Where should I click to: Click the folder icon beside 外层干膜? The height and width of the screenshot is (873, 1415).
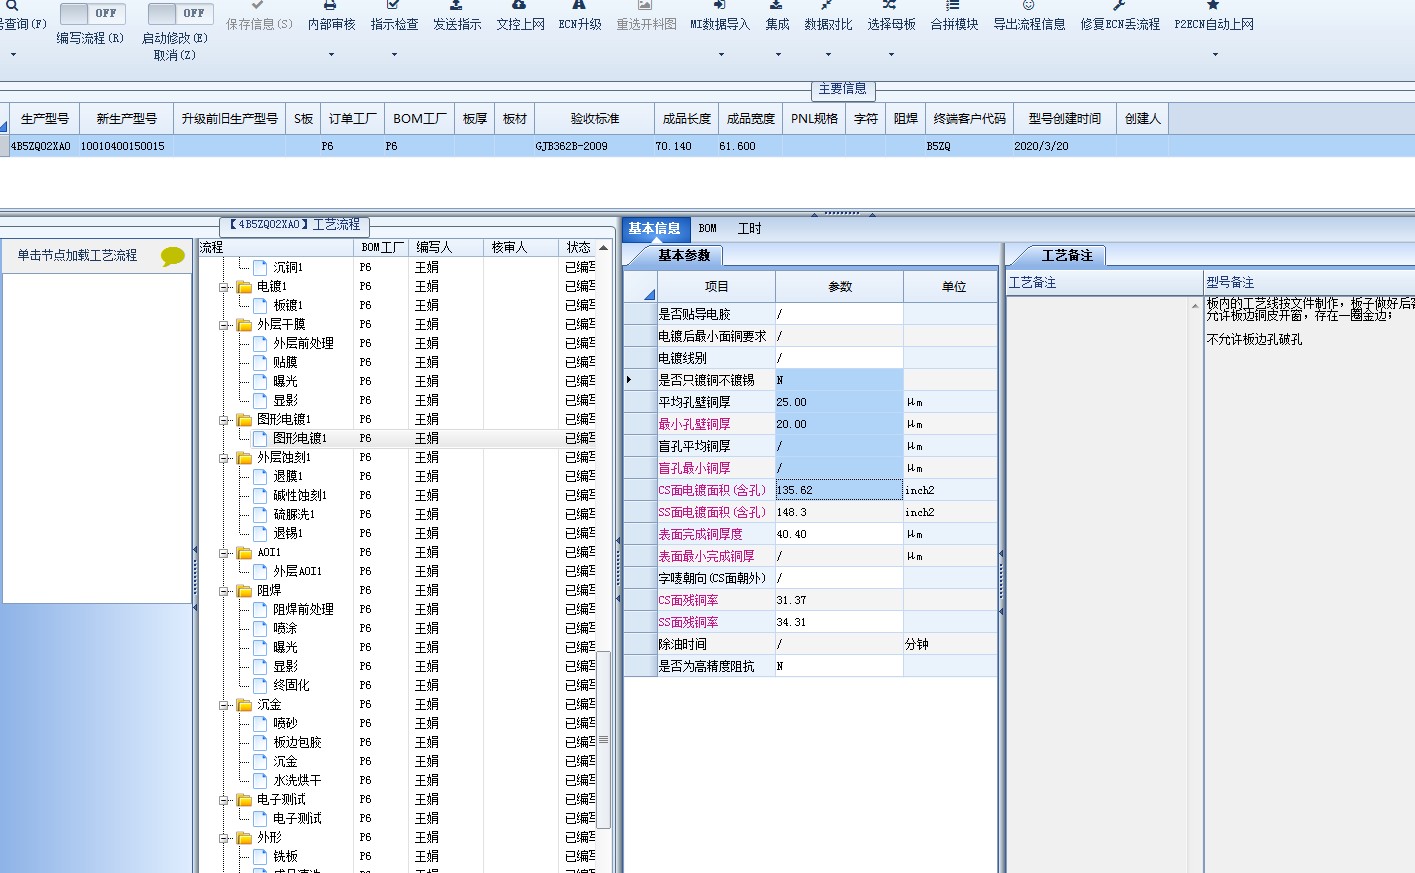pos(244,325)
